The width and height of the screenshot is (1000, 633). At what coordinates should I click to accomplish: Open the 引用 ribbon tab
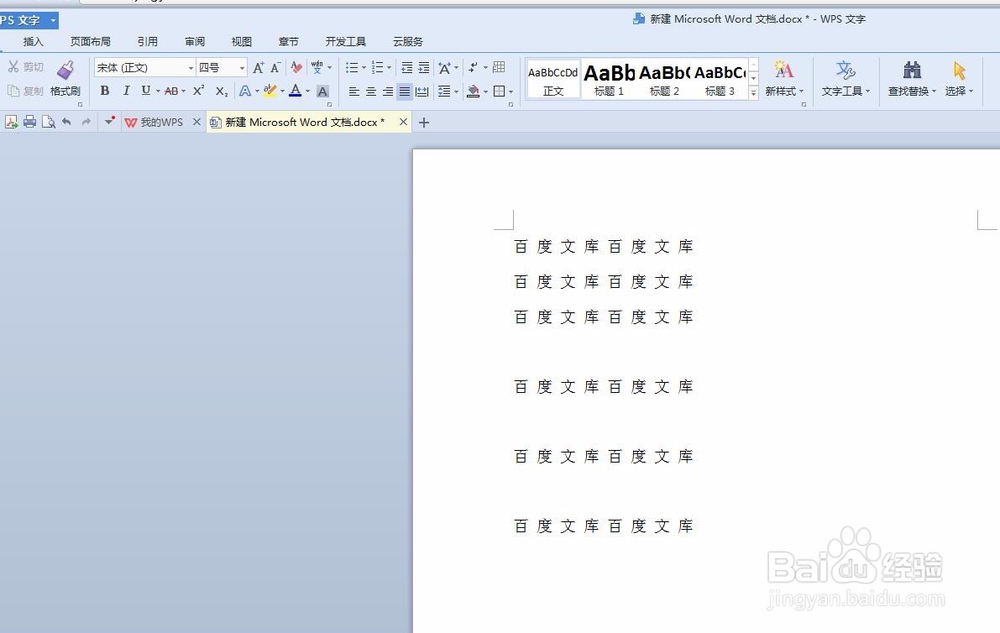[x=147, y=41]
